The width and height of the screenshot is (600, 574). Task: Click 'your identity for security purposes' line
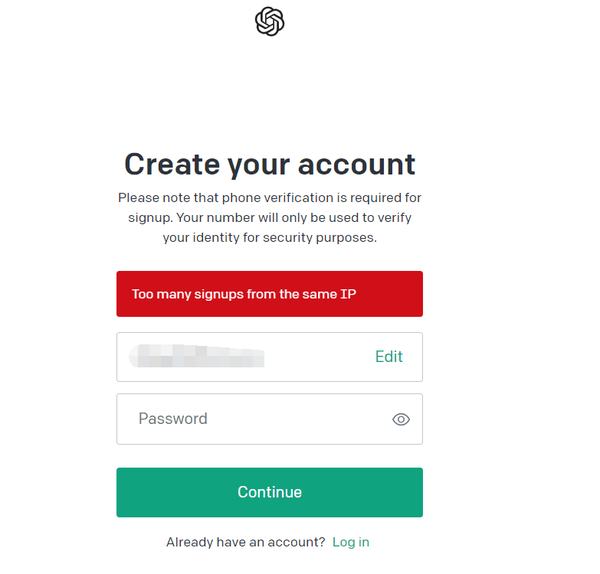tap(270, 238)
